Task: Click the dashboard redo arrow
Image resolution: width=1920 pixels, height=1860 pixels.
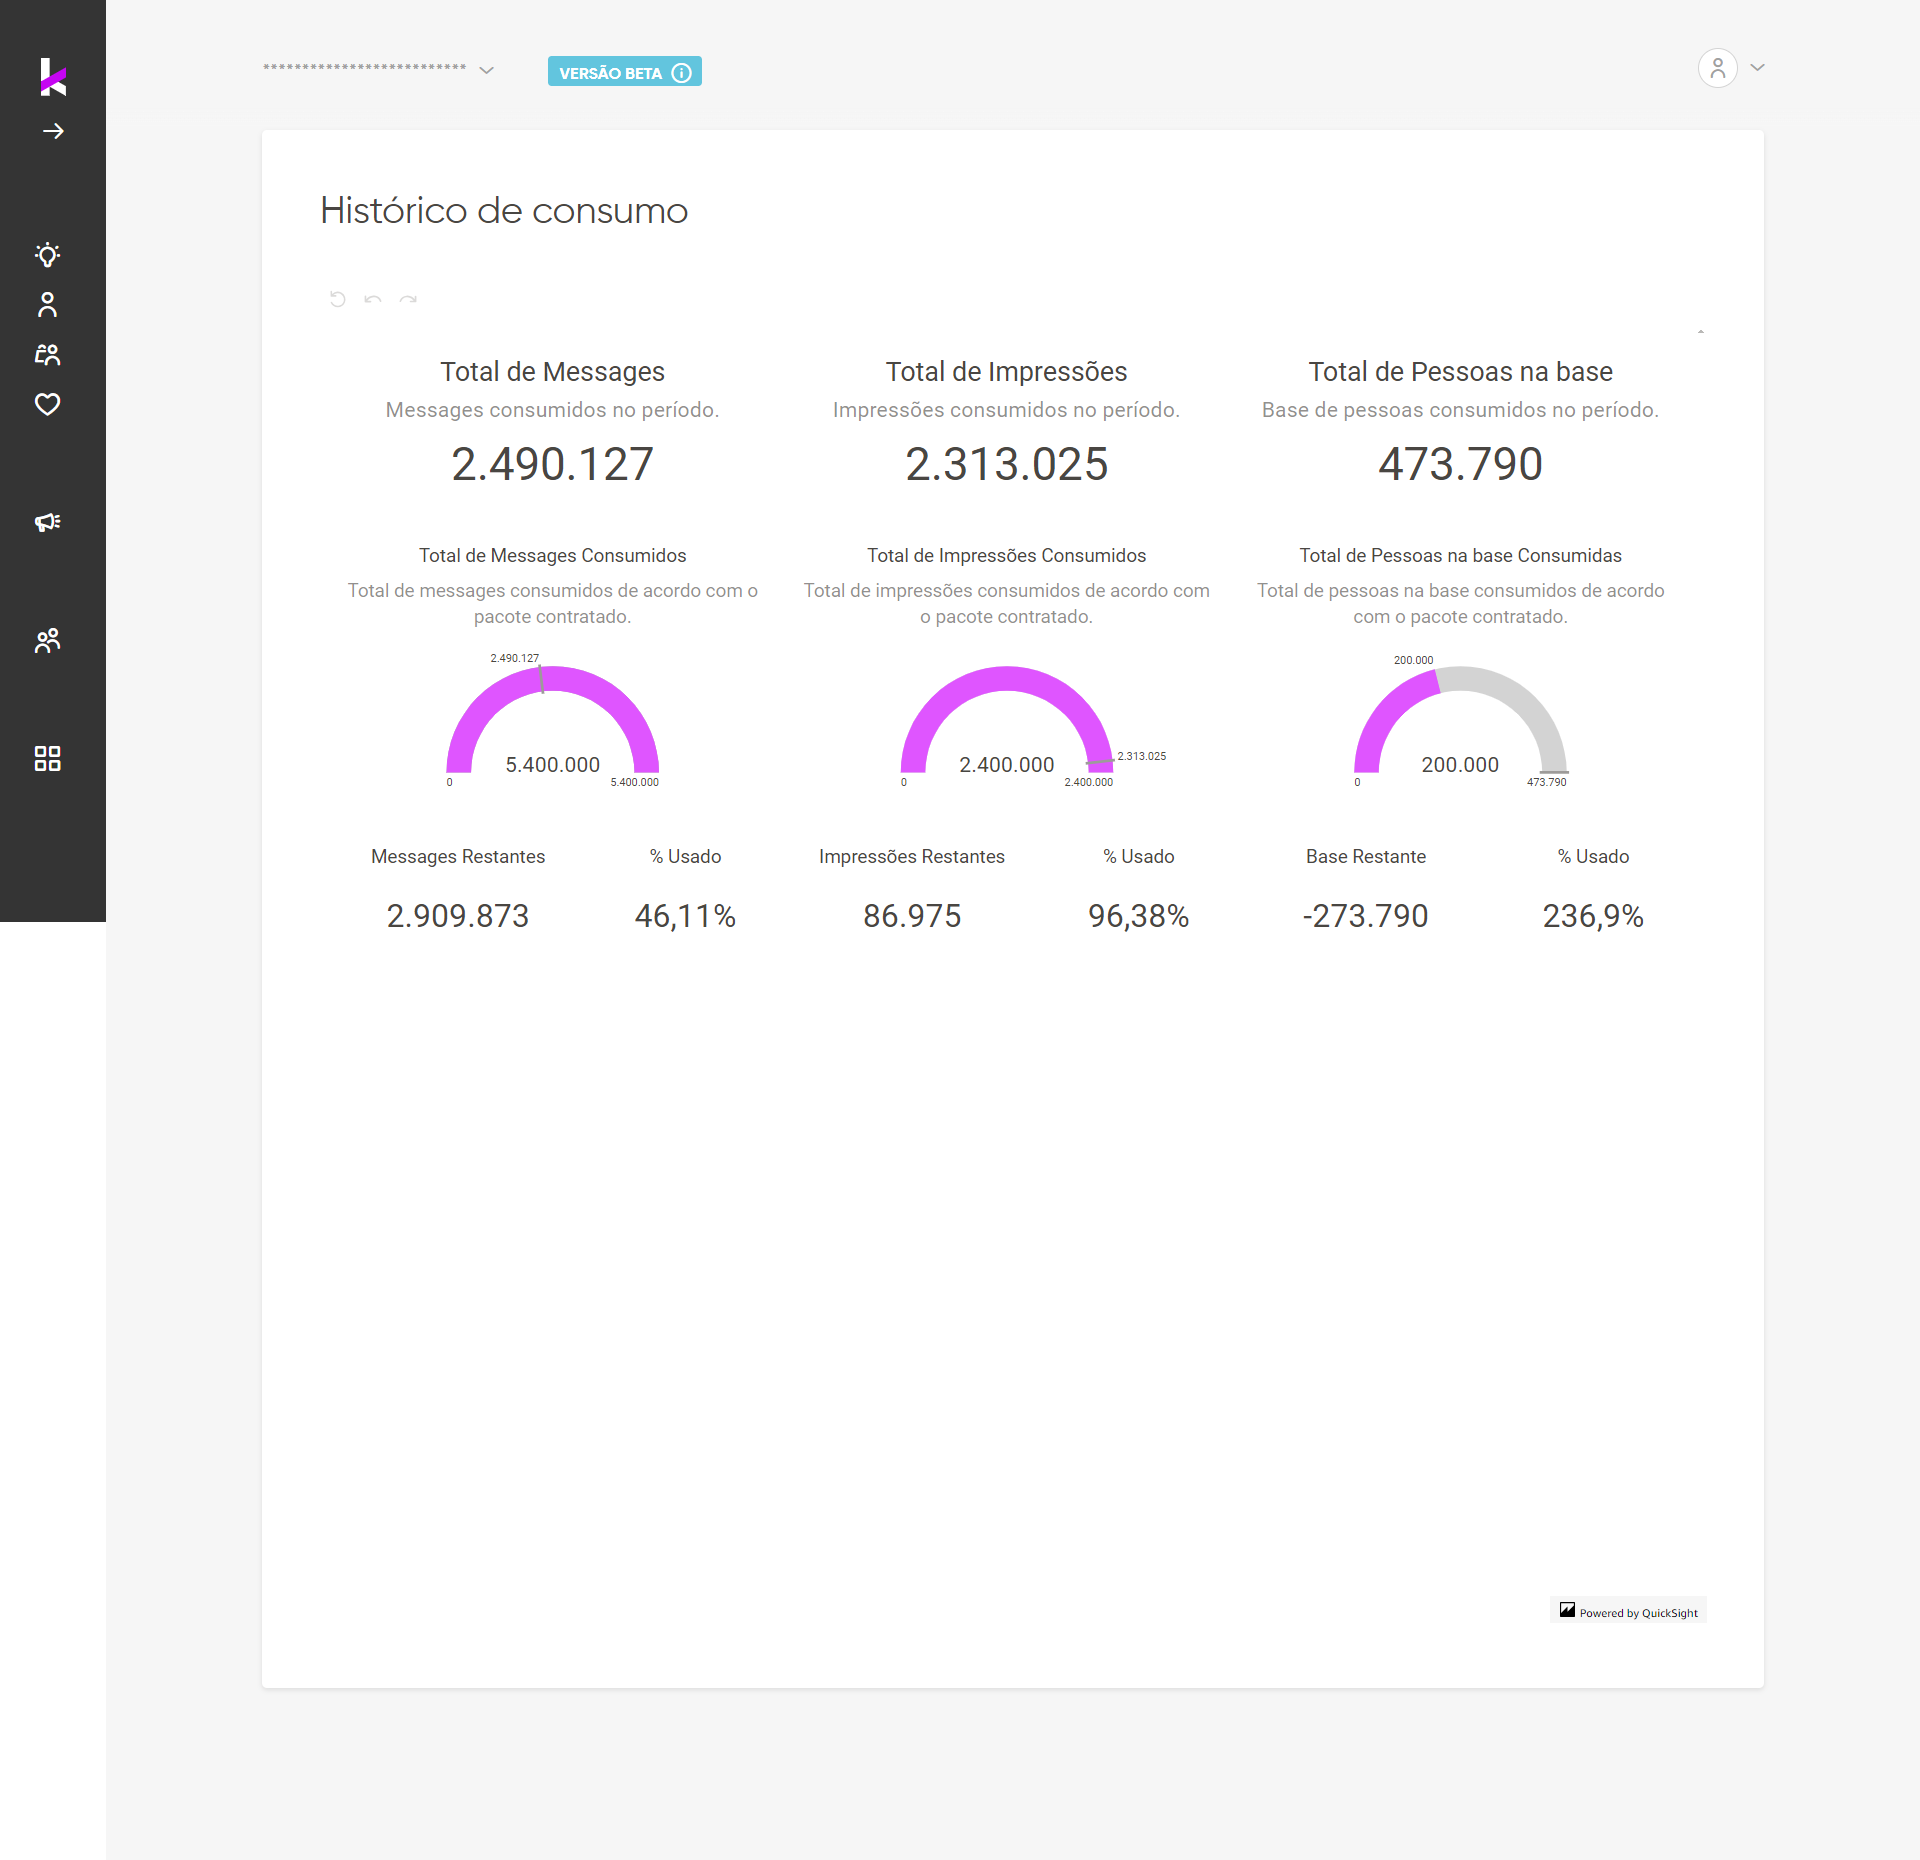Action: (x=408, y=299)
